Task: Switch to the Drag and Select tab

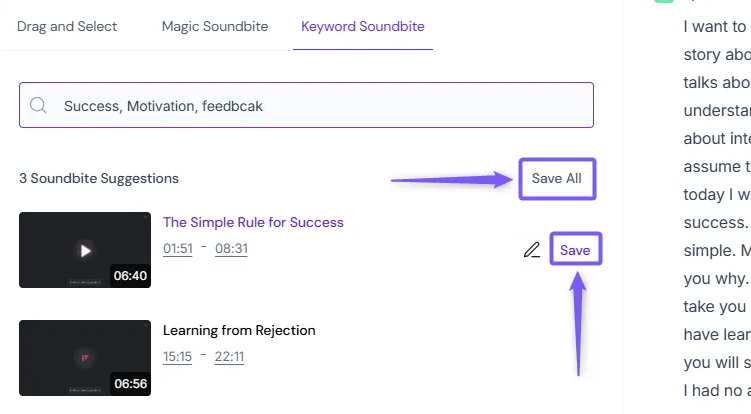Action: pyautogui.click(x=67, y=26)
